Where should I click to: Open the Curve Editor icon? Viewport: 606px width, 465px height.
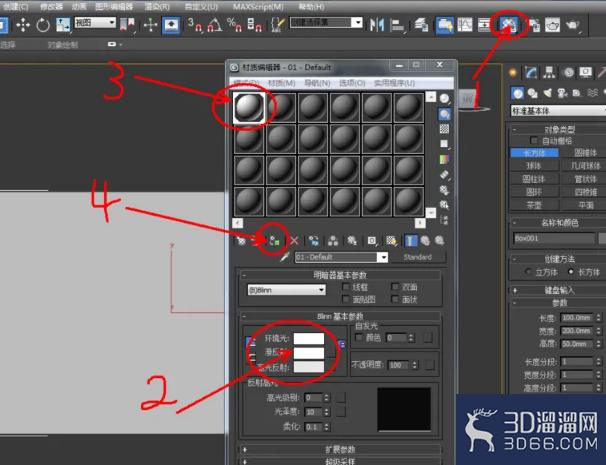[465, 25]
